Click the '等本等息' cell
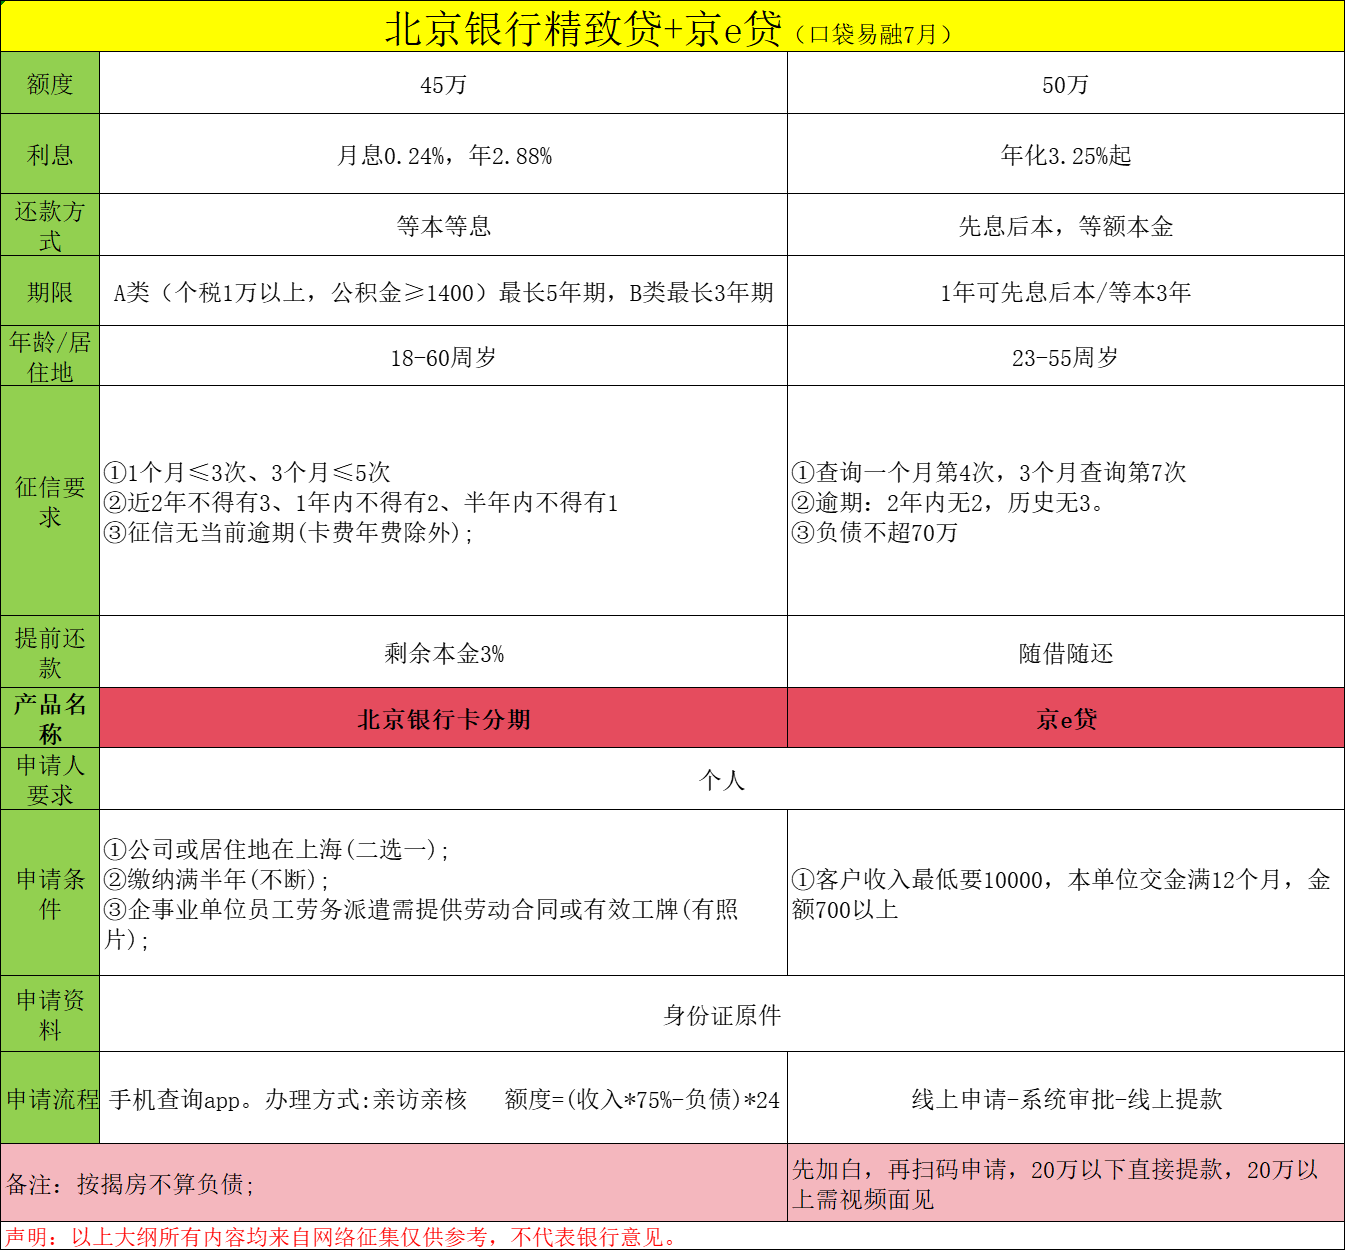 pos(443,226)
